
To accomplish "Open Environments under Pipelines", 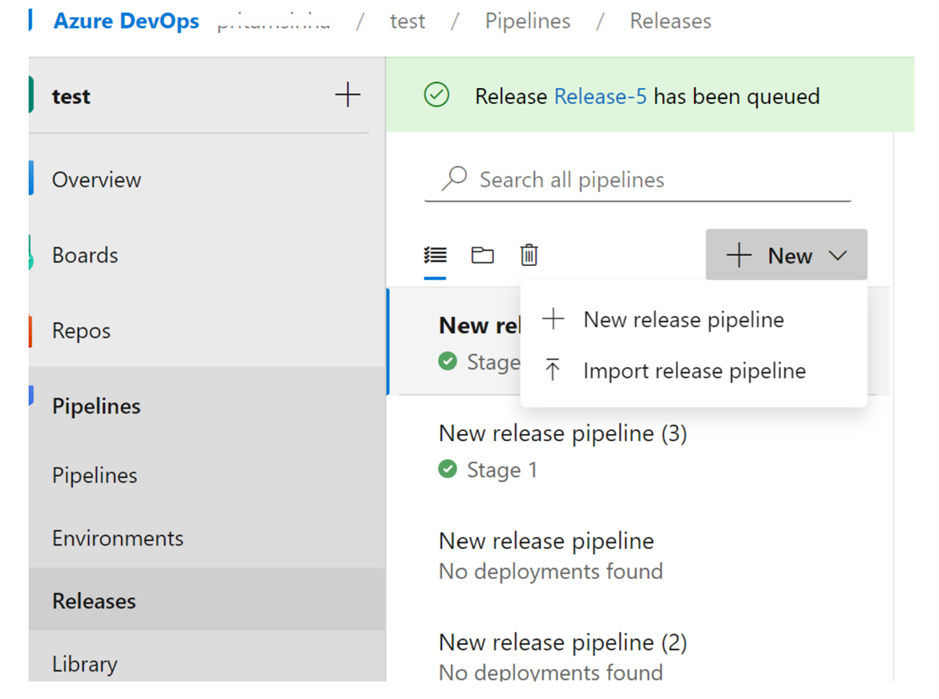I will coord(118,538).
